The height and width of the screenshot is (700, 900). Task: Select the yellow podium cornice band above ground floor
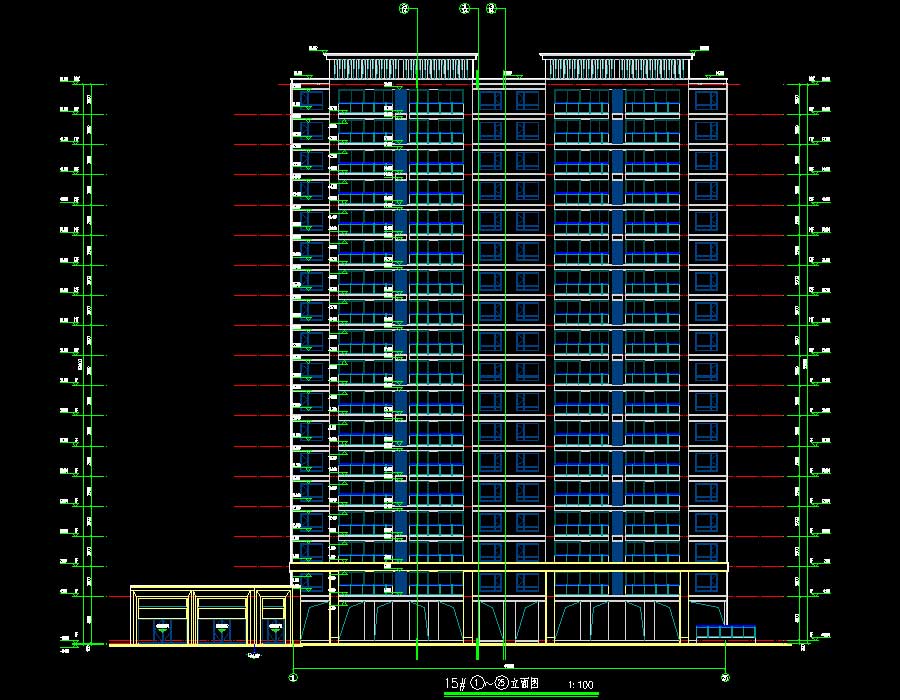tap(509, 567)
